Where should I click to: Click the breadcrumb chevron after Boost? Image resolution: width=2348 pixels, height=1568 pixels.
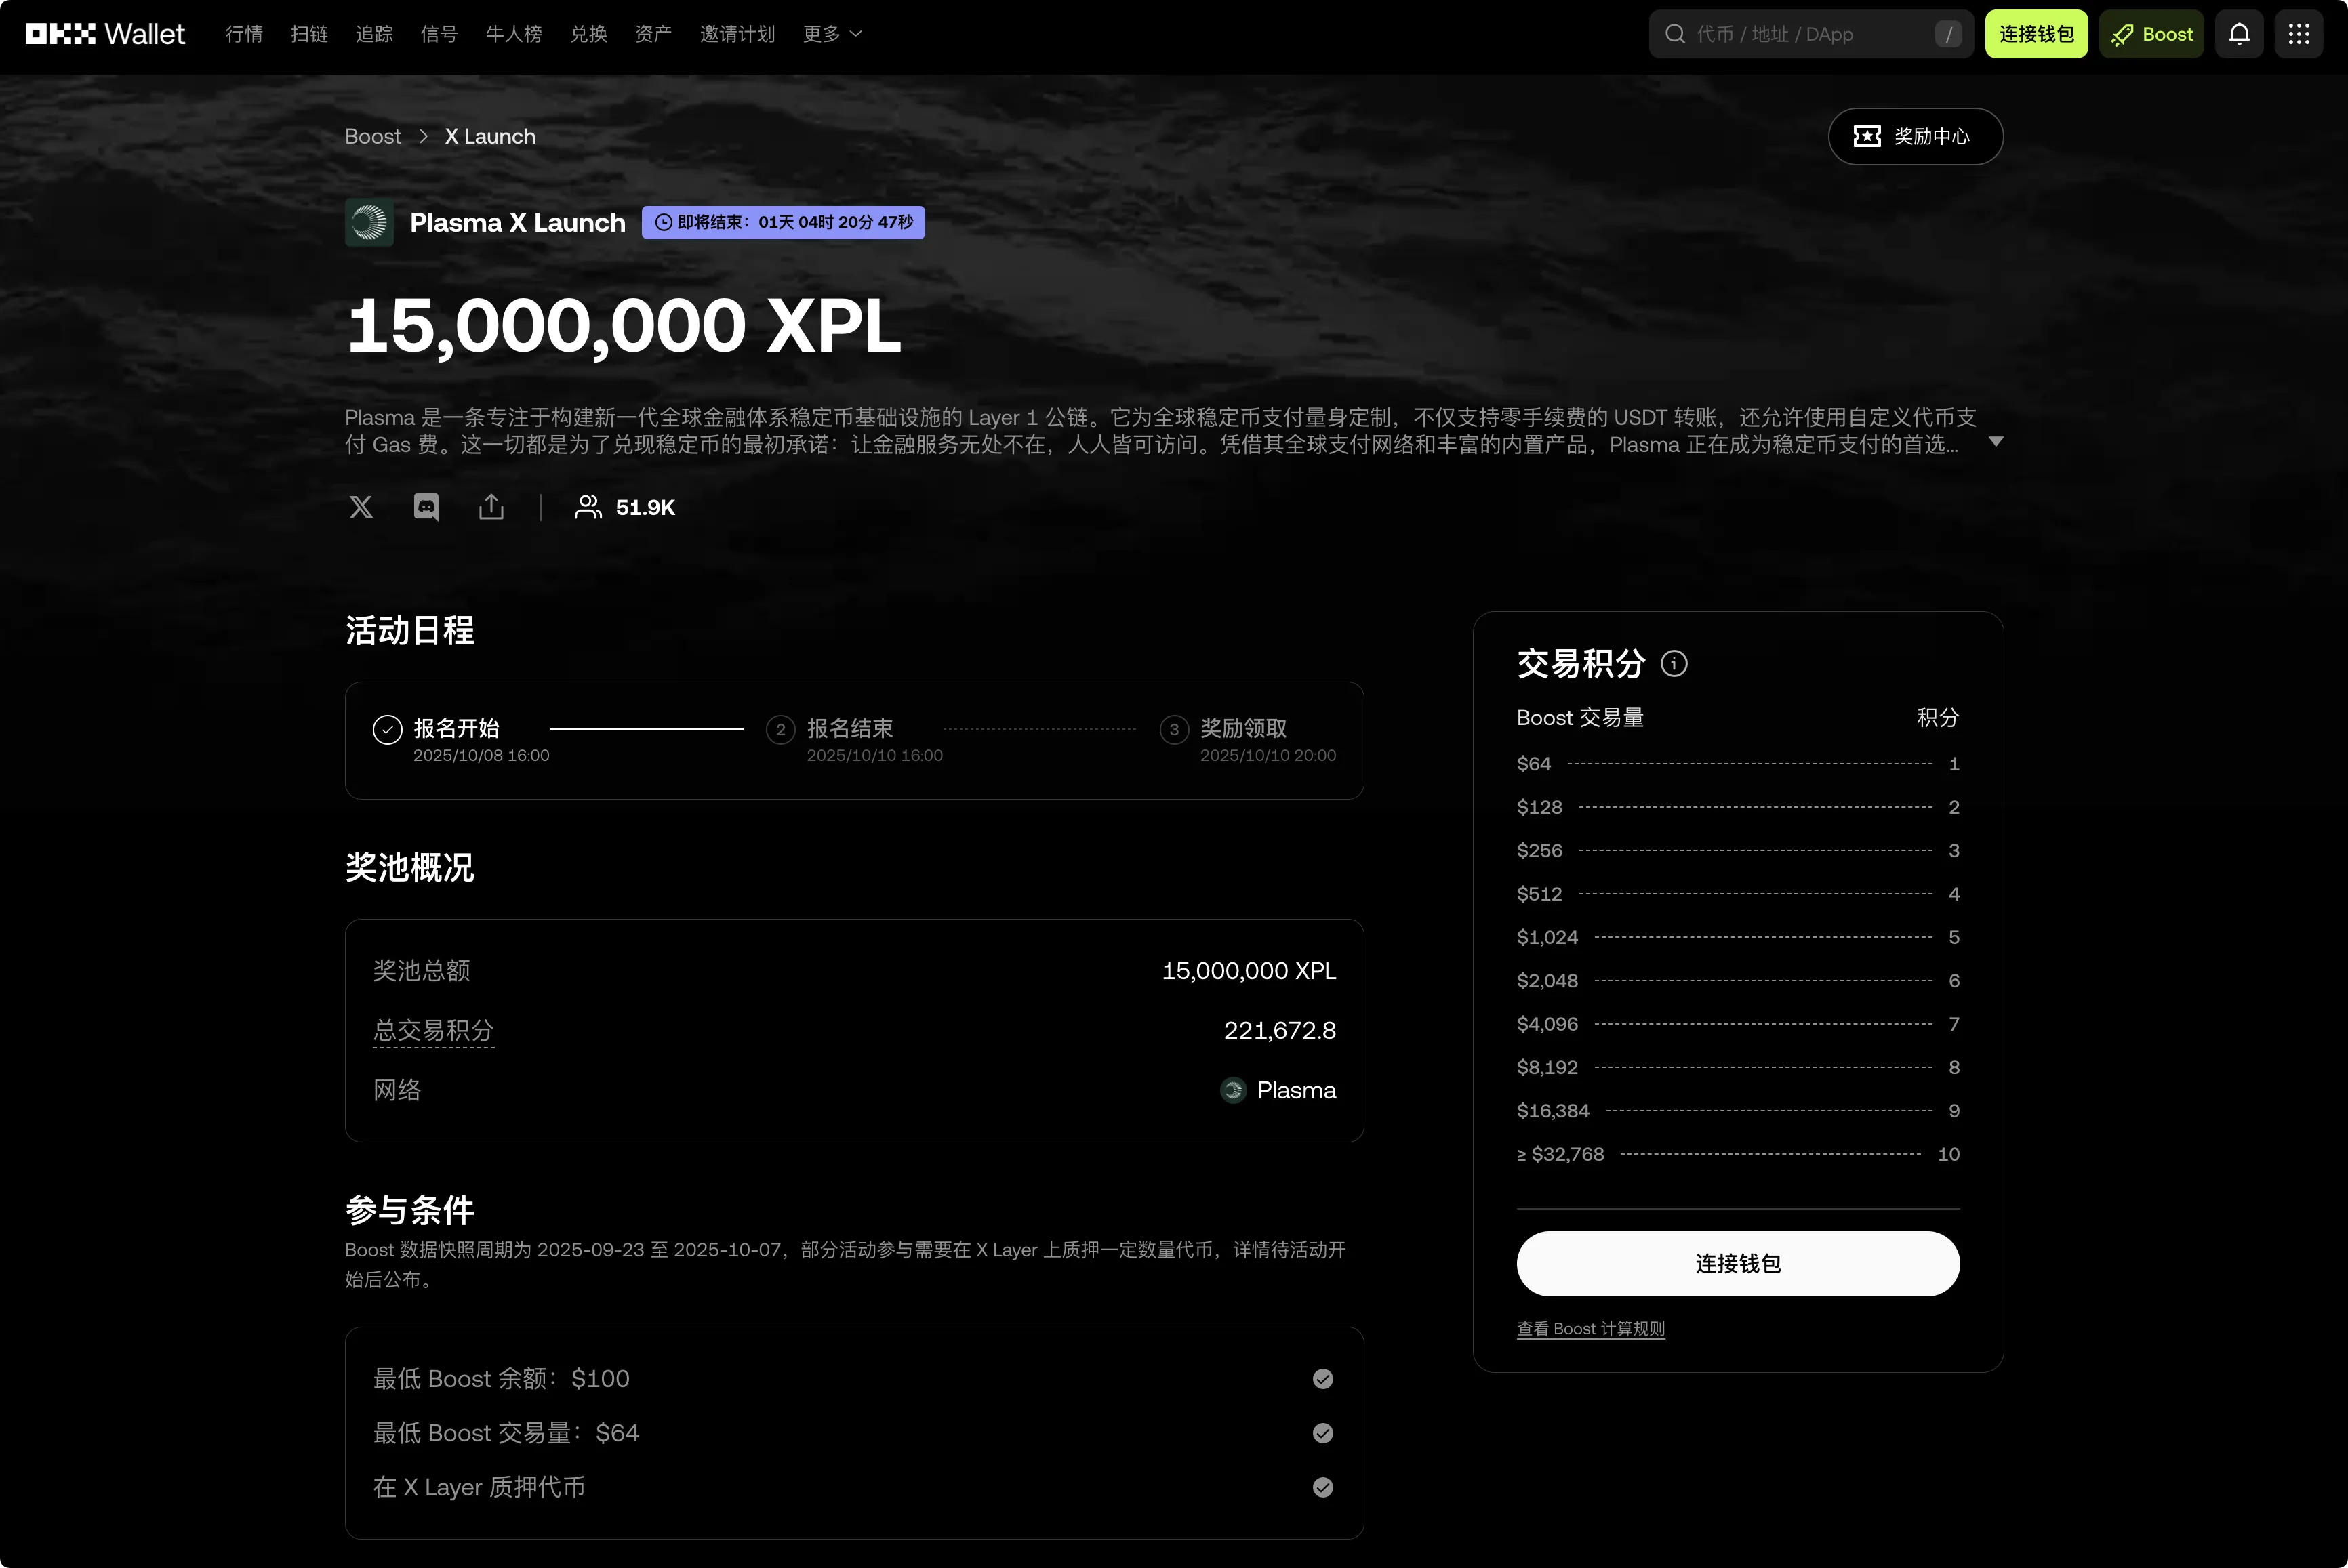pyautogui.click(x=423, y=136)
